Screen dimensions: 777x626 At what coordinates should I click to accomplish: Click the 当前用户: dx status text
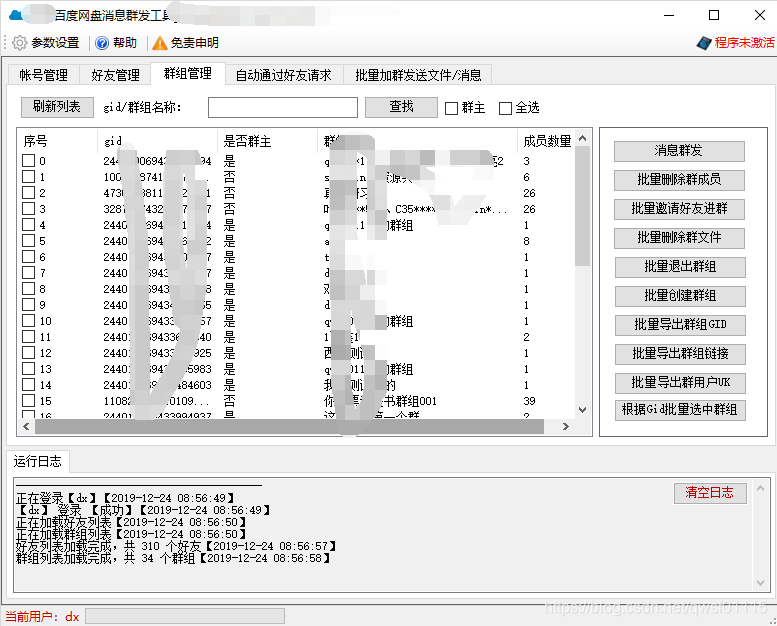tap(42, 617)
